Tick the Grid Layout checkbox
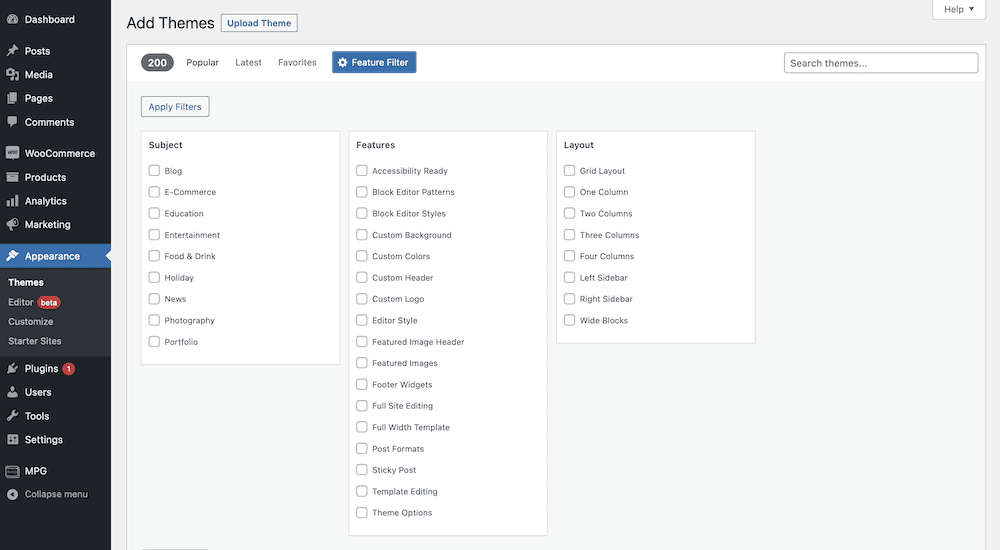This screenshot has width=1000, height=550. point(569,171)
